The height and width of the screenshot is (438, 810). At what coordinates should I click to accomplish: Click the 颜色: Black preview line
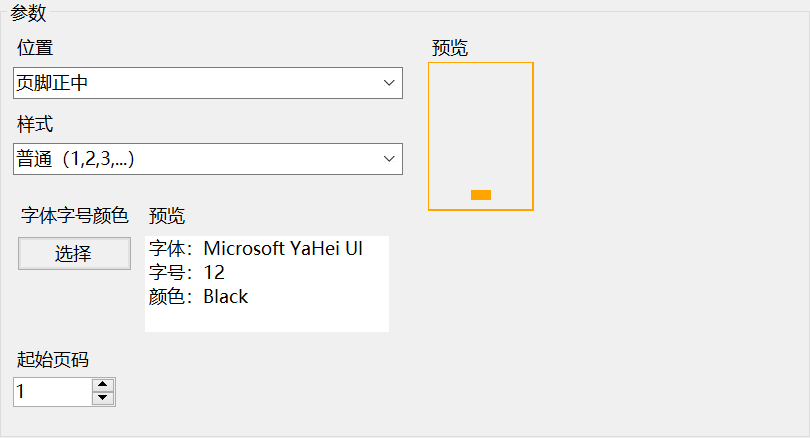pyautogui.click(x=198, y=296)
